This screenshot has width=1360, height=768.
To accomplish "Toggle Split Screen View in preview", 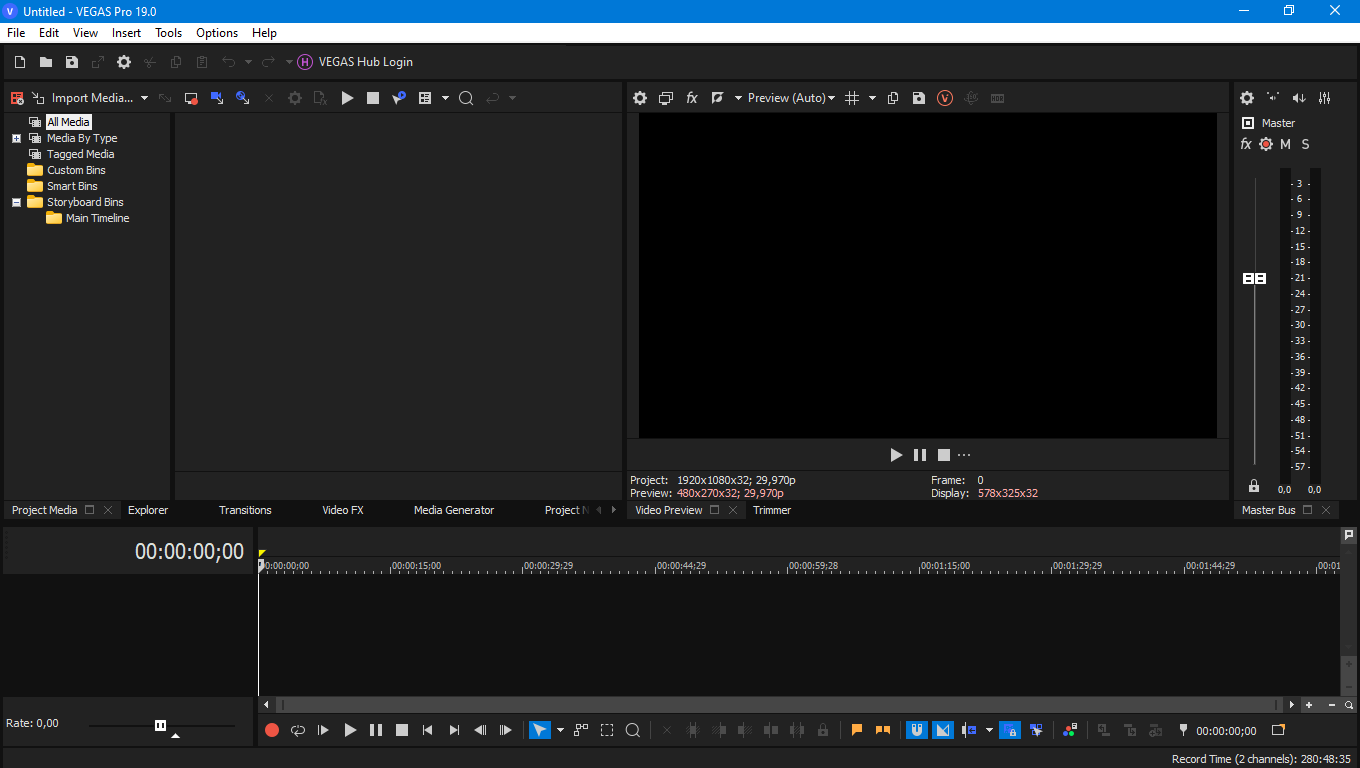I will click(717, 98).
